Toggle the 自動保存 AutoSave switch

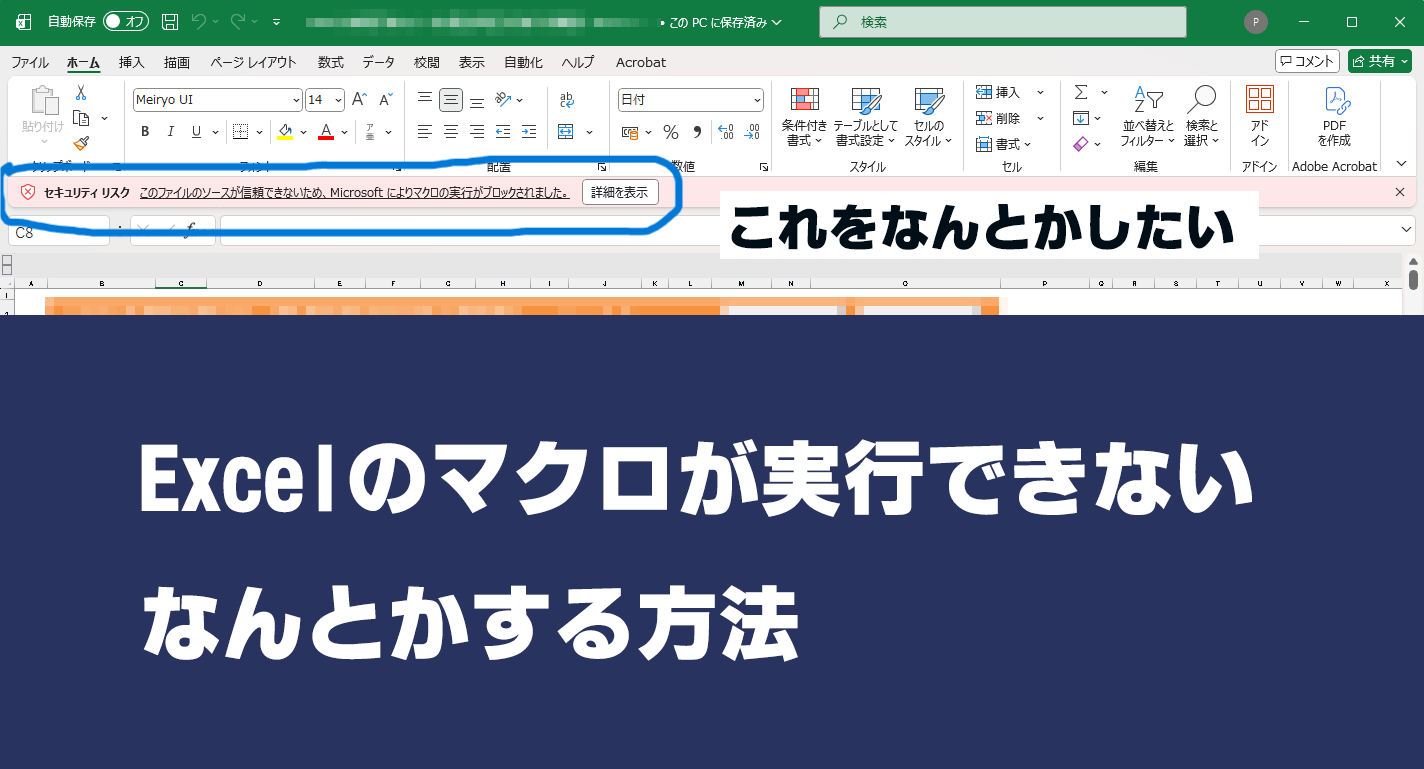coord(126,22)
